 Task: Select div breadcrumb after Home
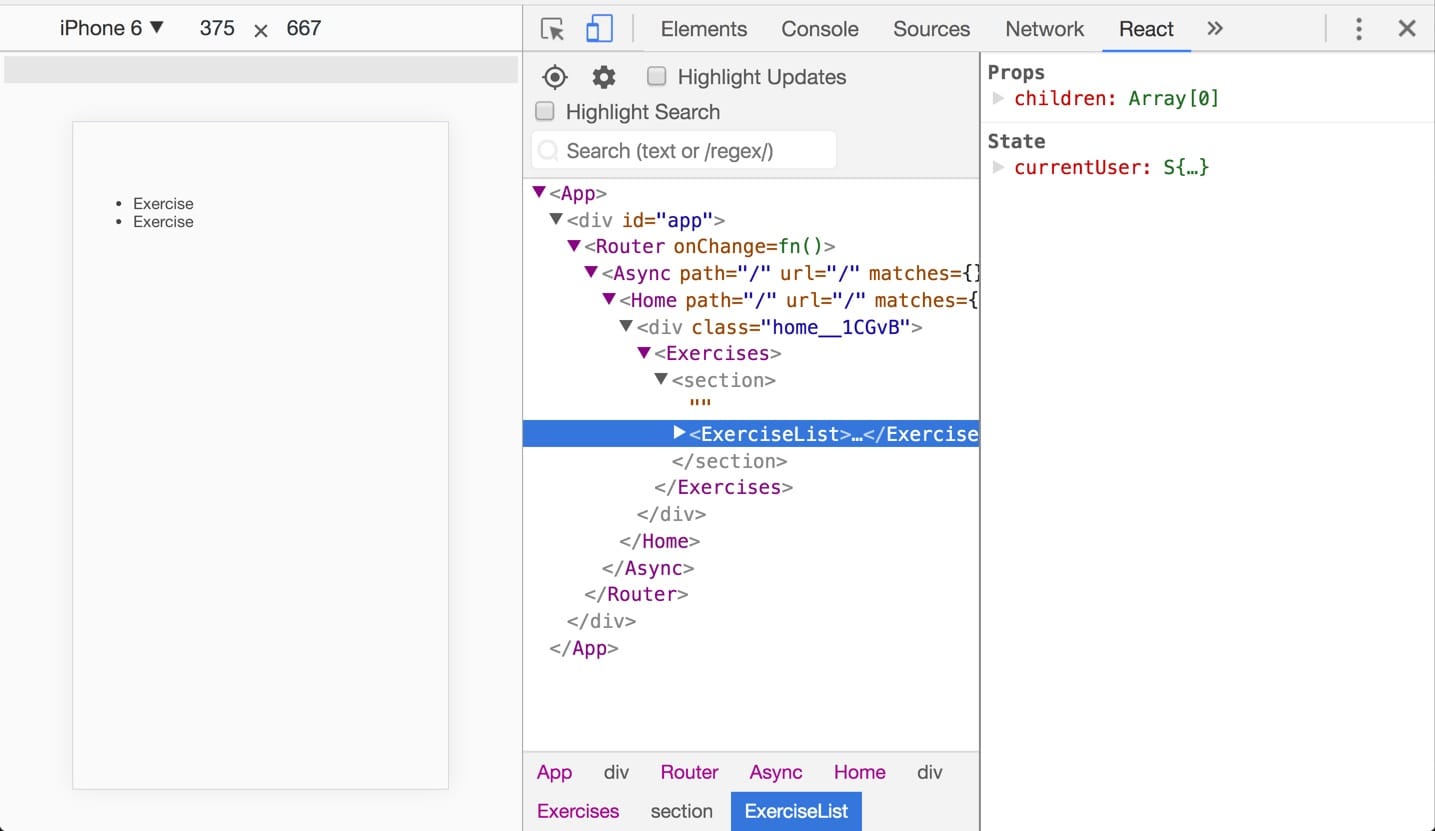[930, 772]
